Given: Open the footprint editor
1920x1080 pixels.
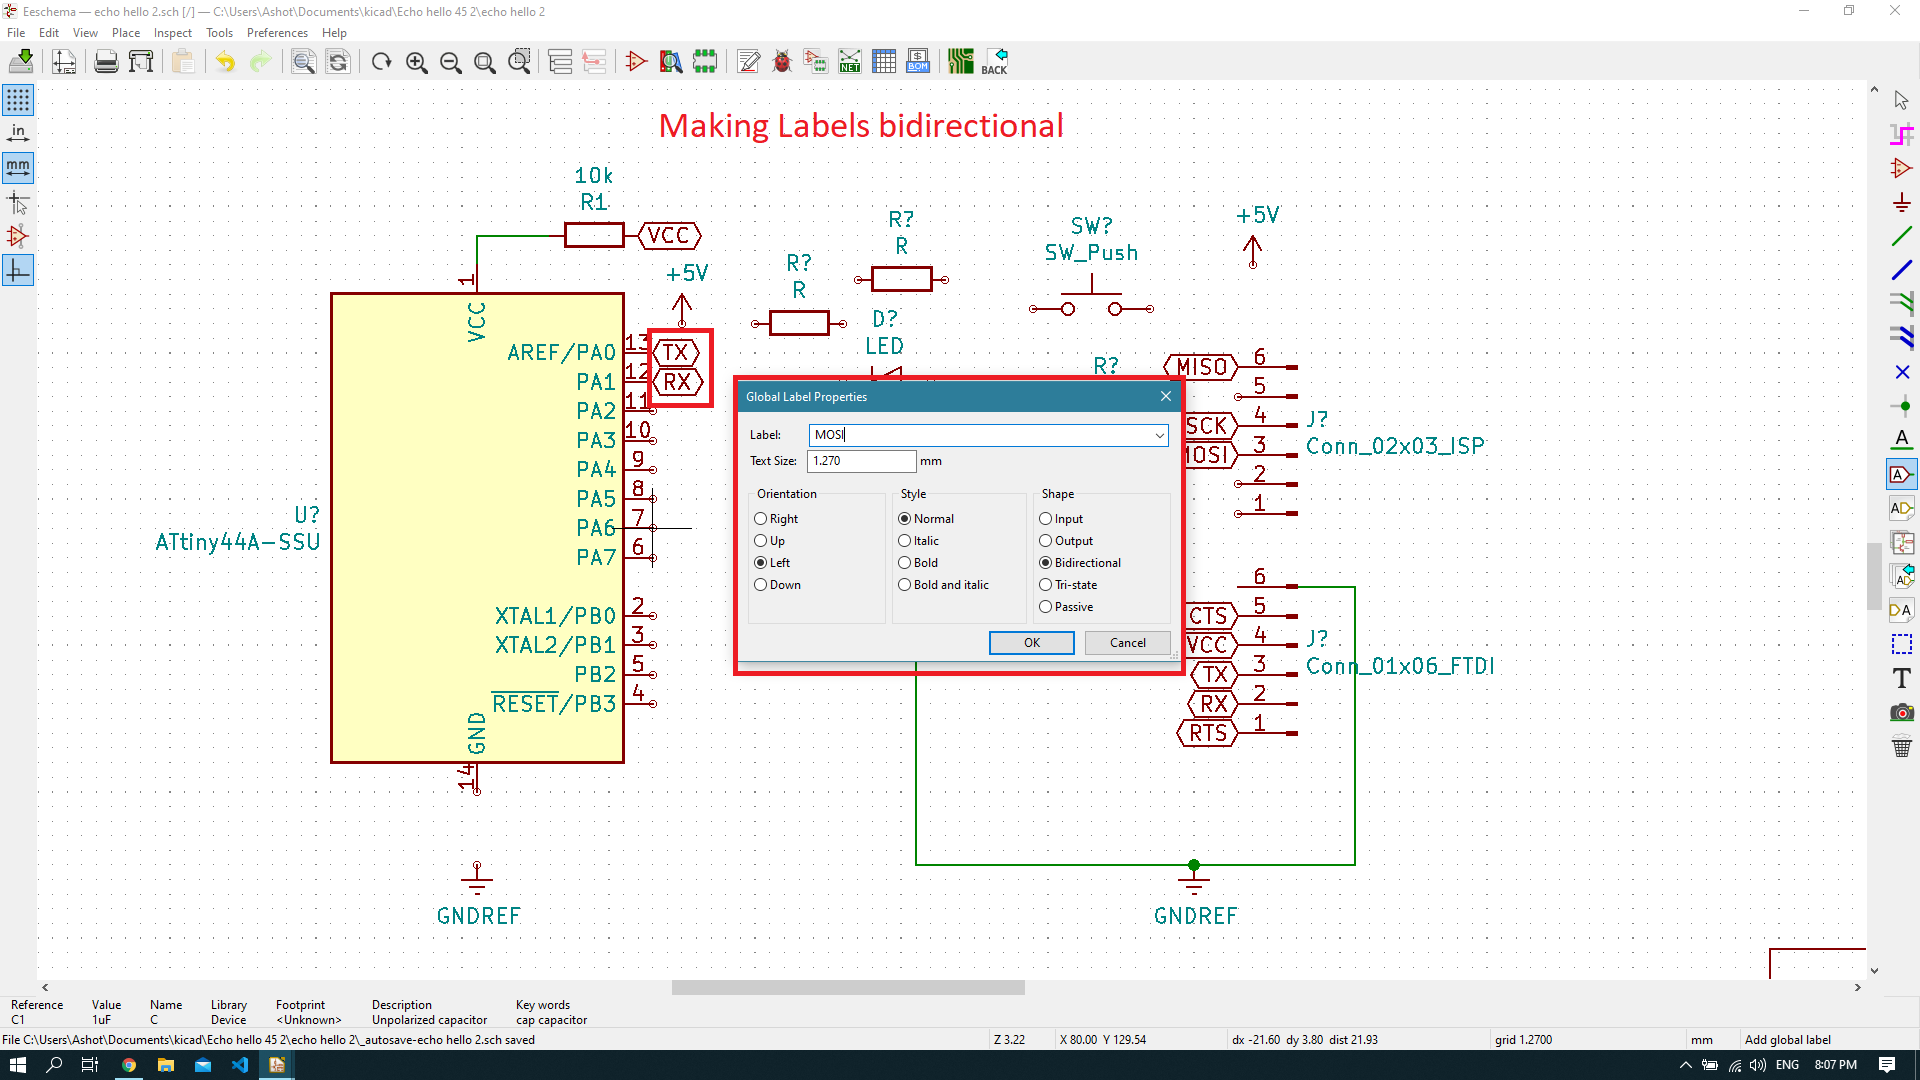Looking at the screenshot, I should pyautogui.click(x=705, y=62).
